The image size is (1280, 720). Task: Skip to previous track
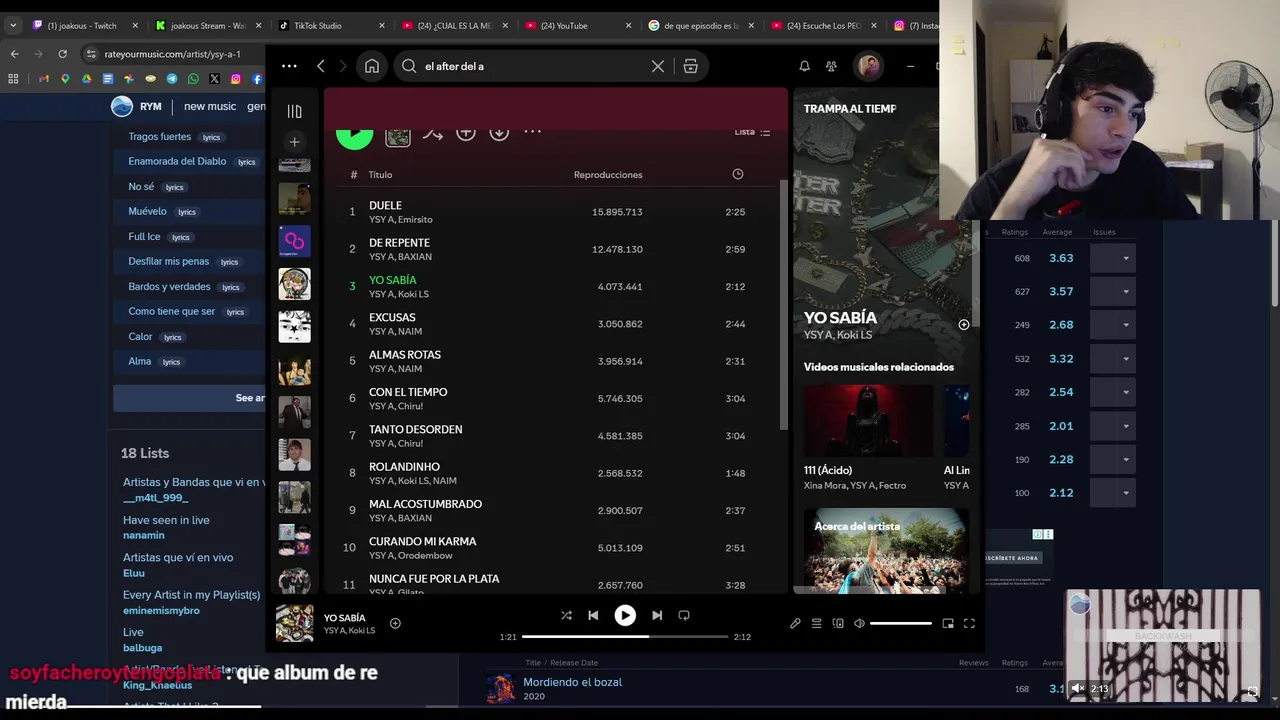point(593,615)
